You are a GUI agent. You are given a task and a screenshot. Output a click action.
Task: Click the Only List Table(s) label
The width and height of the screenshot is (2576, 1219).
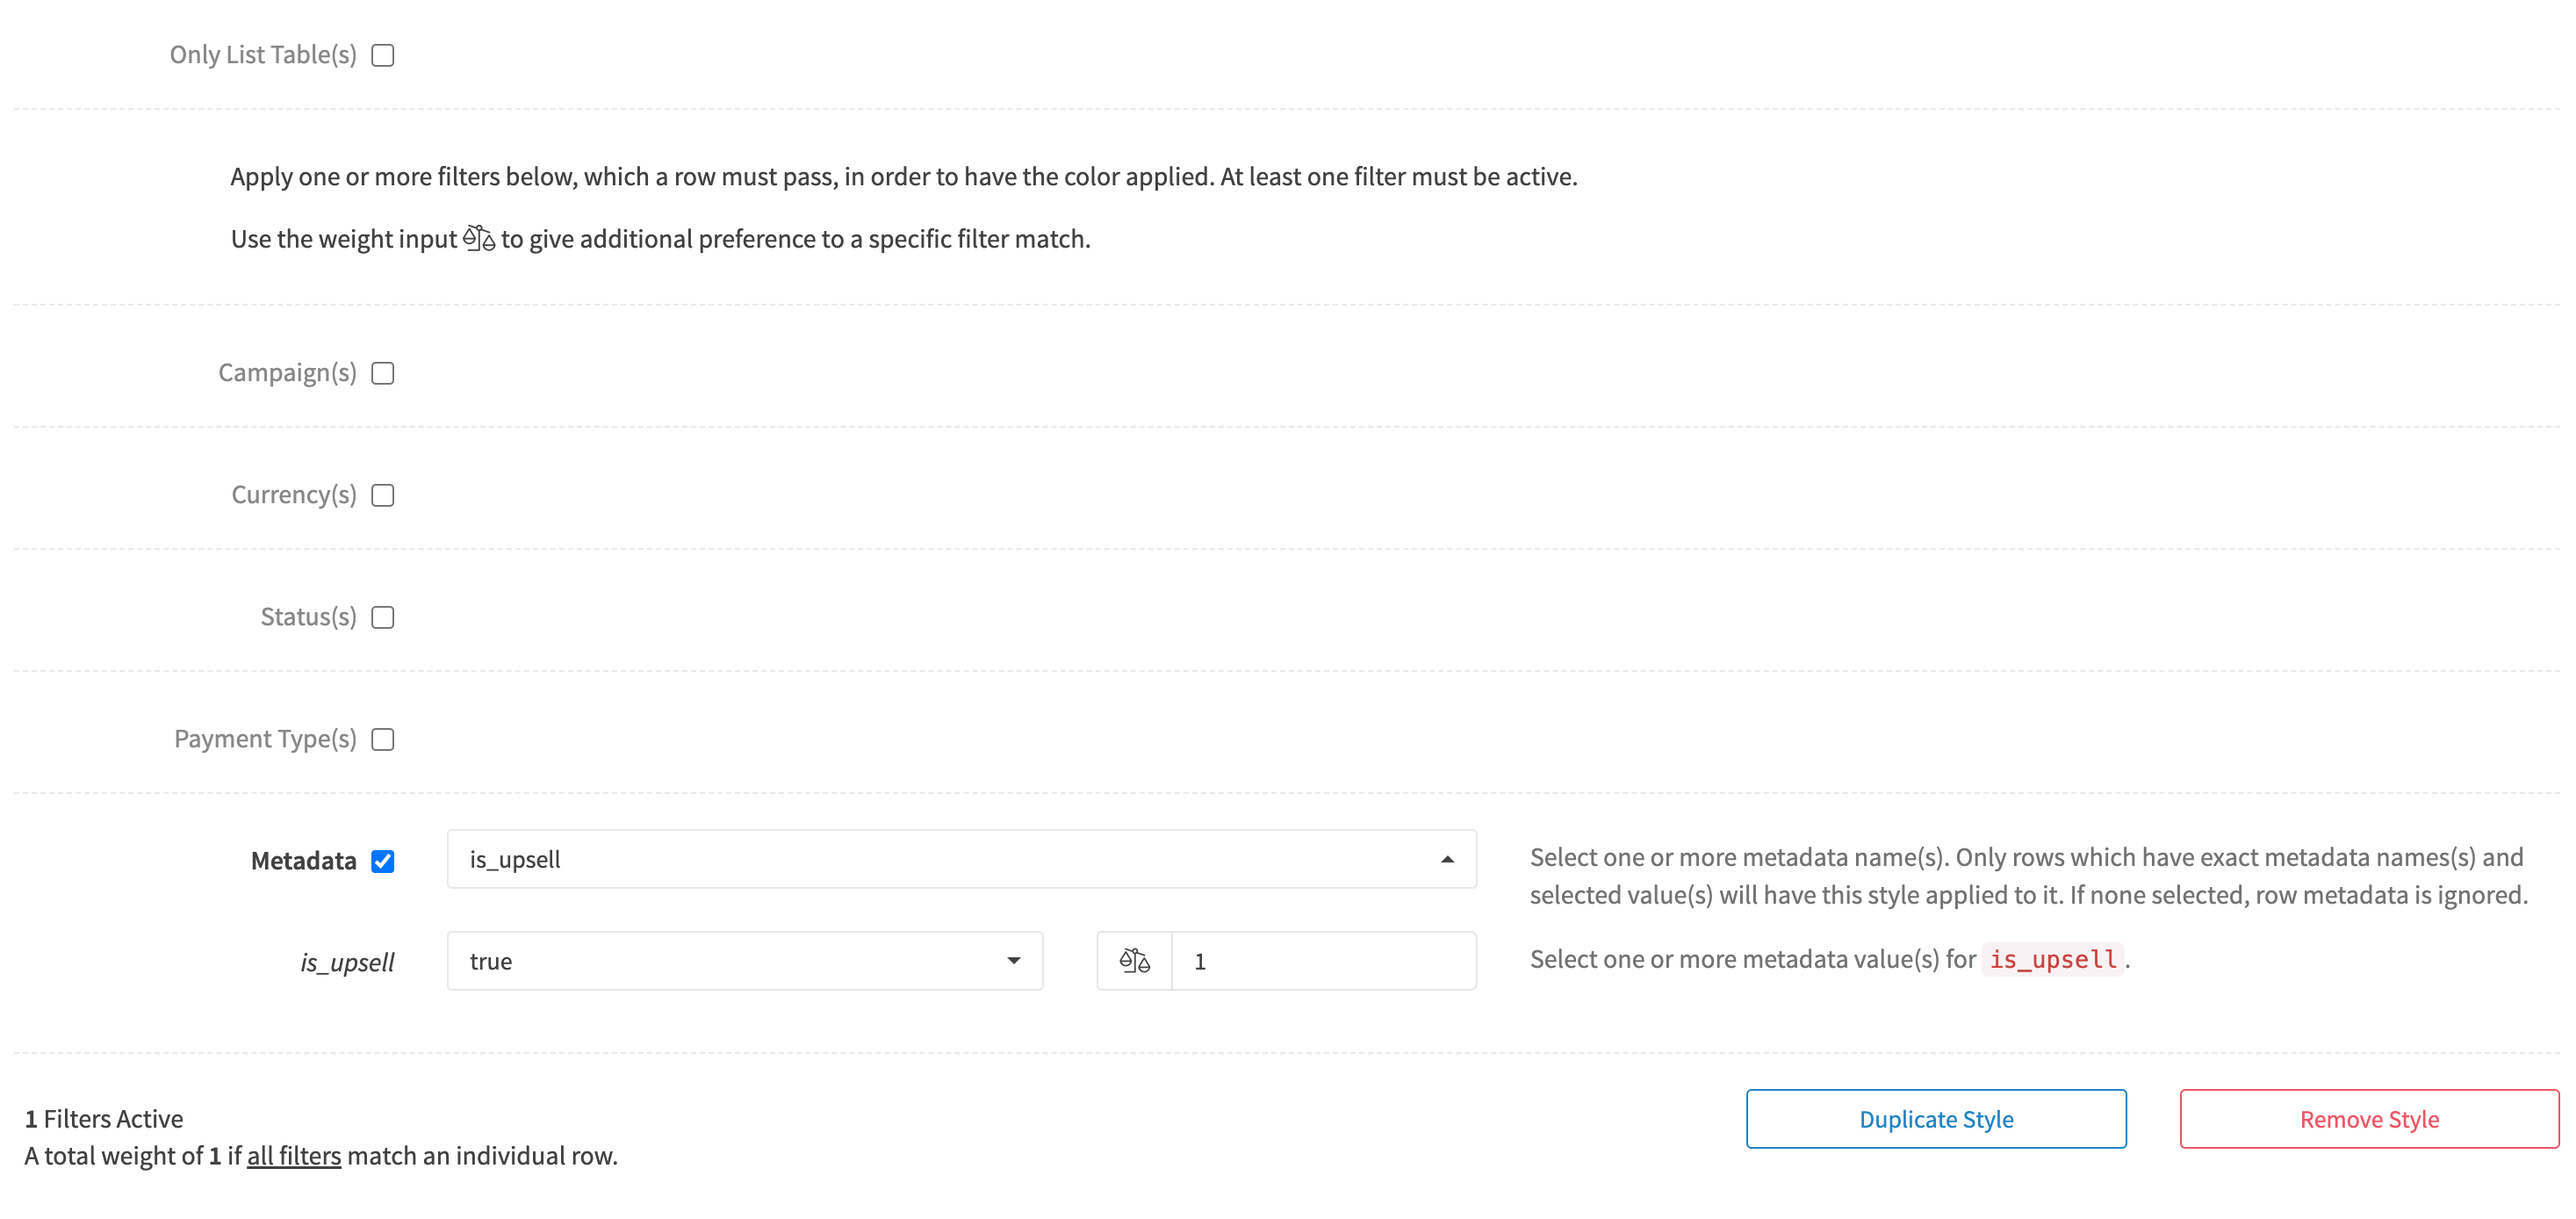[x=263, y=55]
